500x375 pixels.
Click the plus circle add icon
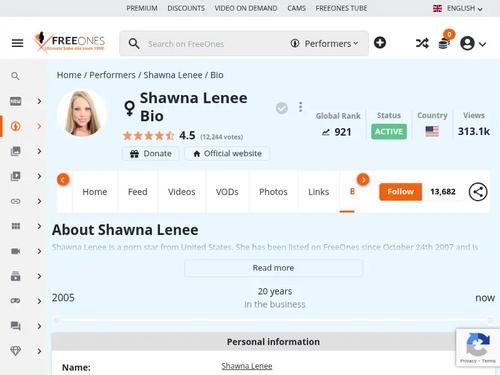click(380, 43)
